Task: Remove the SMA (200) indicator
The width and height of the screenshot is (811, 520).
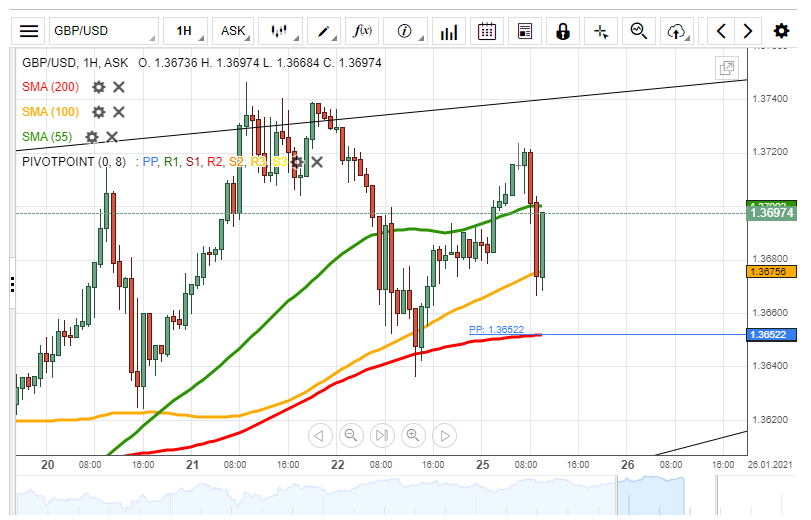Action: pyautogui.click(x=119, y=87)
